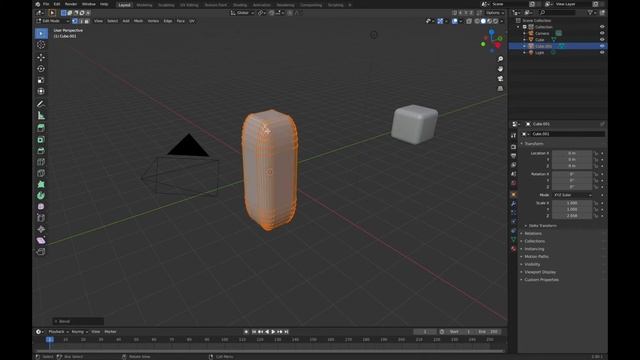Select the Select Box tool in the toolbar
This screenshot has height=360, width=640.
point(41,33)
